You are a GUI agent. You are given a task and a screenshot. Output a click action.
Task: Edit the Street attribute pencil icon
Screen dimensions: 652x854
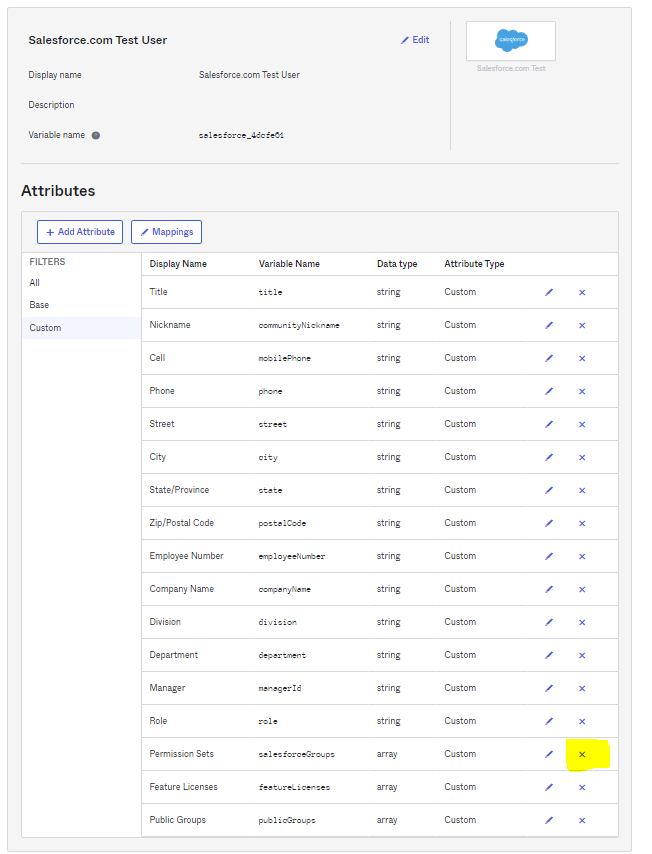coord(549,424)
